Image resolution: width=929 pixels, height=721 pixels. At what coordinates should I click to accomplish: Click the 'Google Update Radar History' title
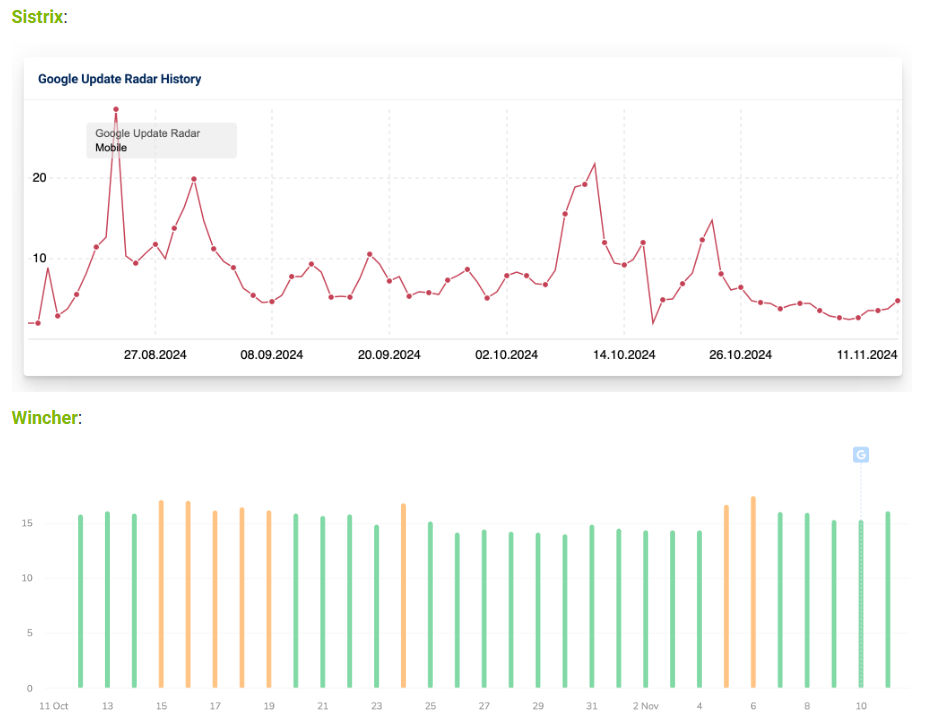120,79
